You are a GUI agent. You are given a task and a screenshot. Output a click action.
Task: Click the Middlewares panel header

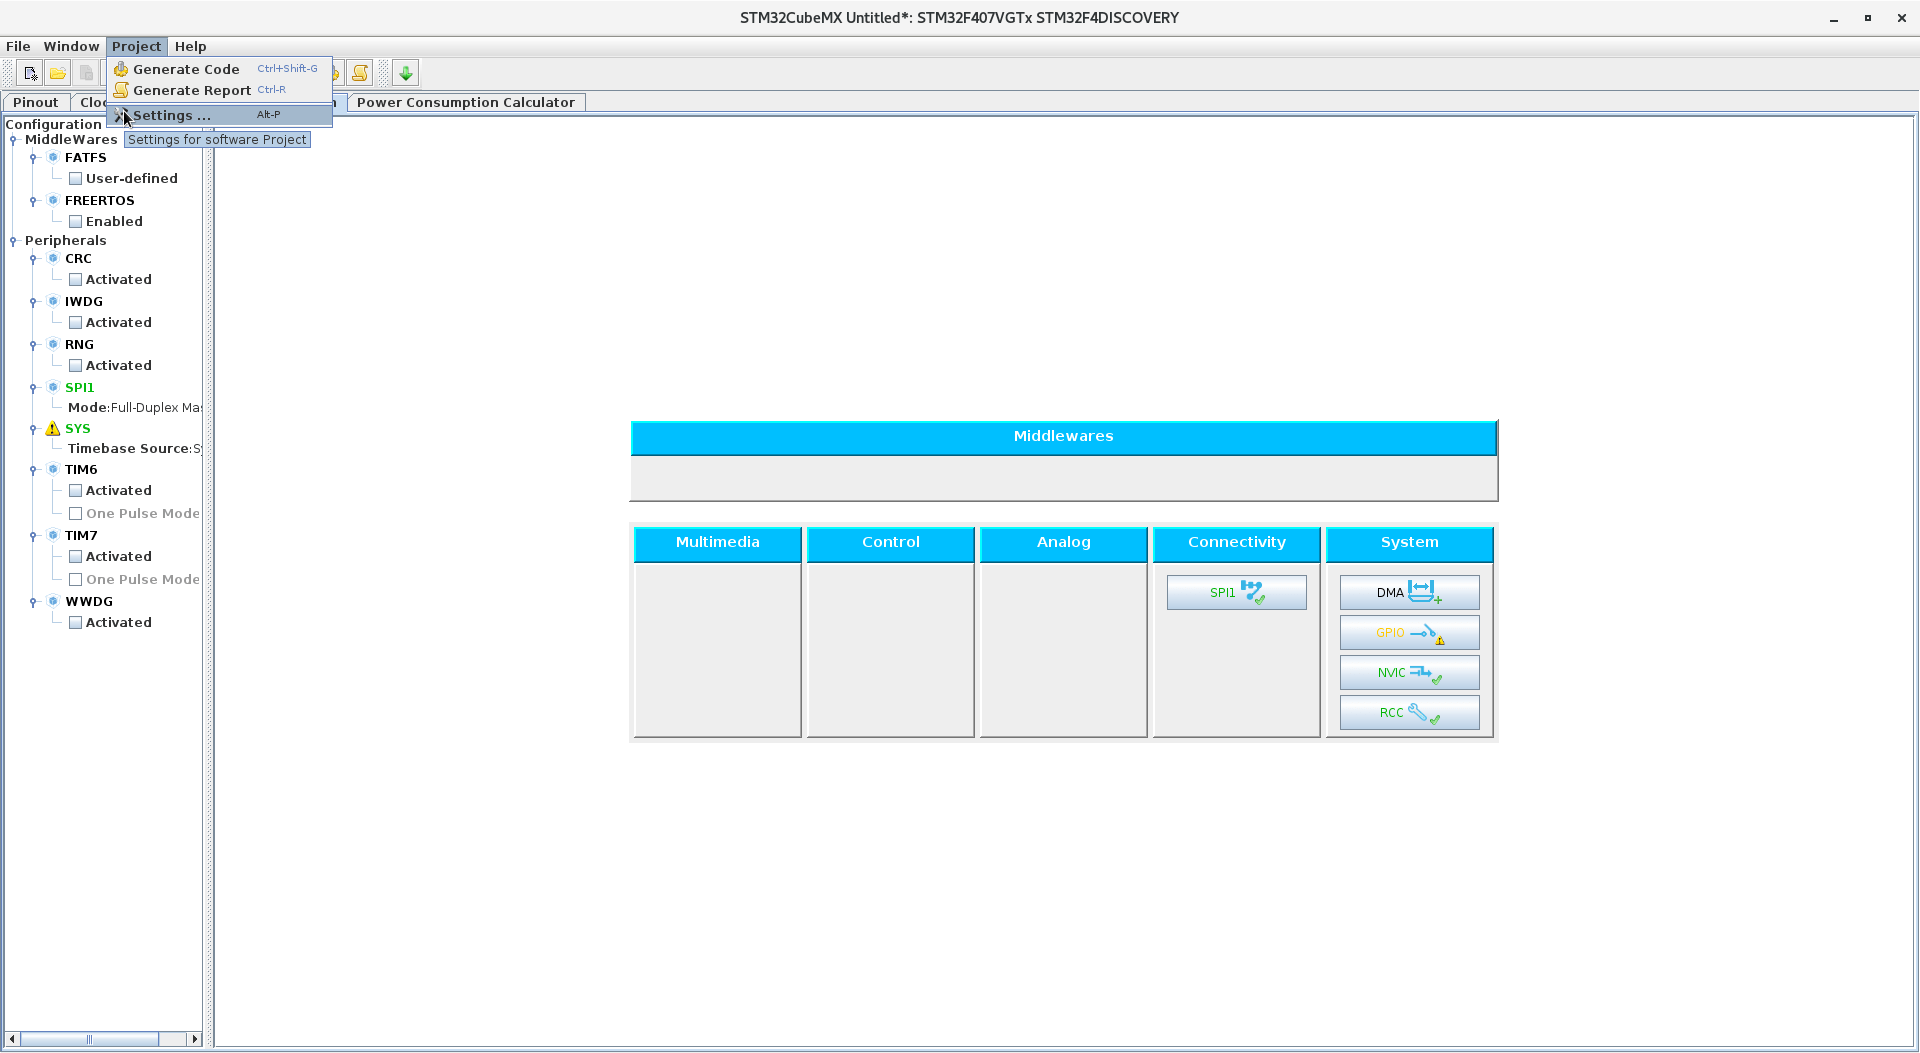(1064, 437)
